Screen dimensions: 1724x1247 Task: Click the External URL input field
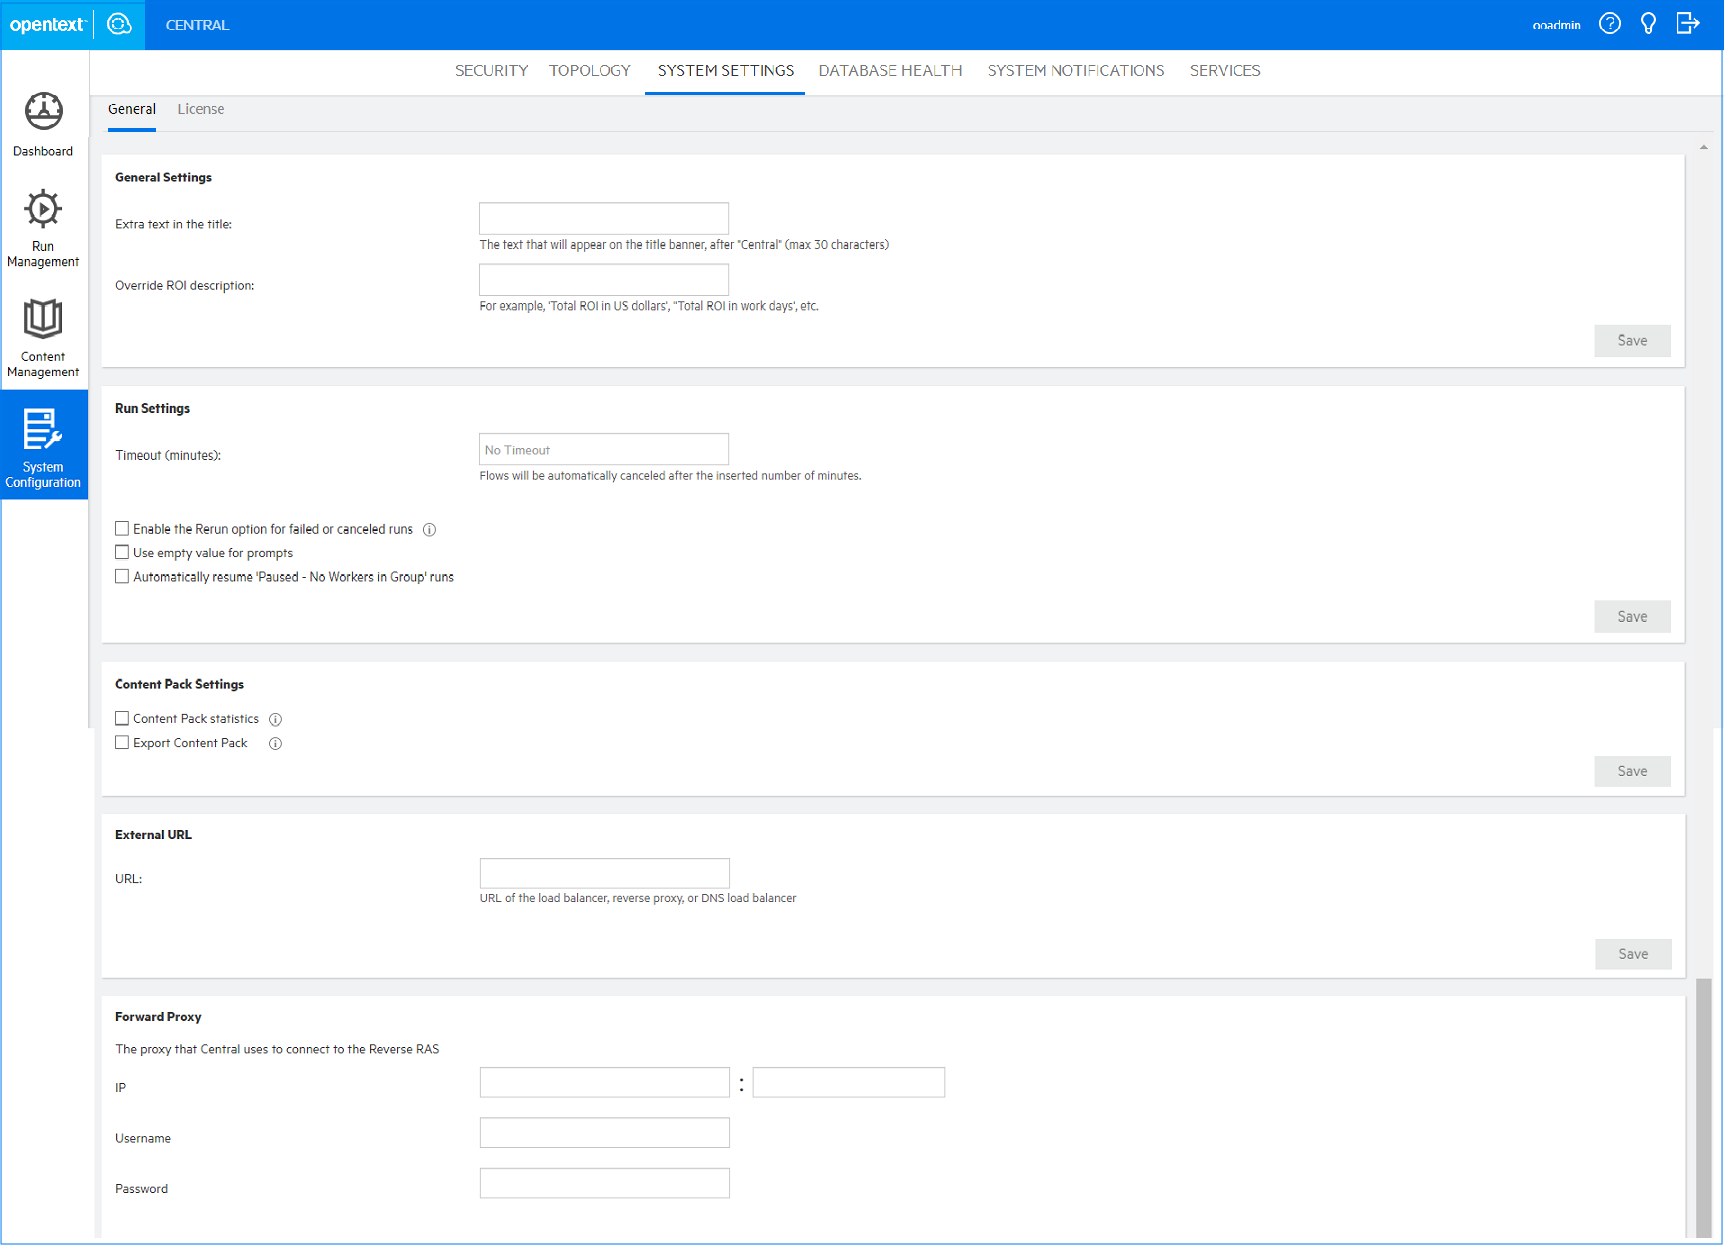click(604, 872)
